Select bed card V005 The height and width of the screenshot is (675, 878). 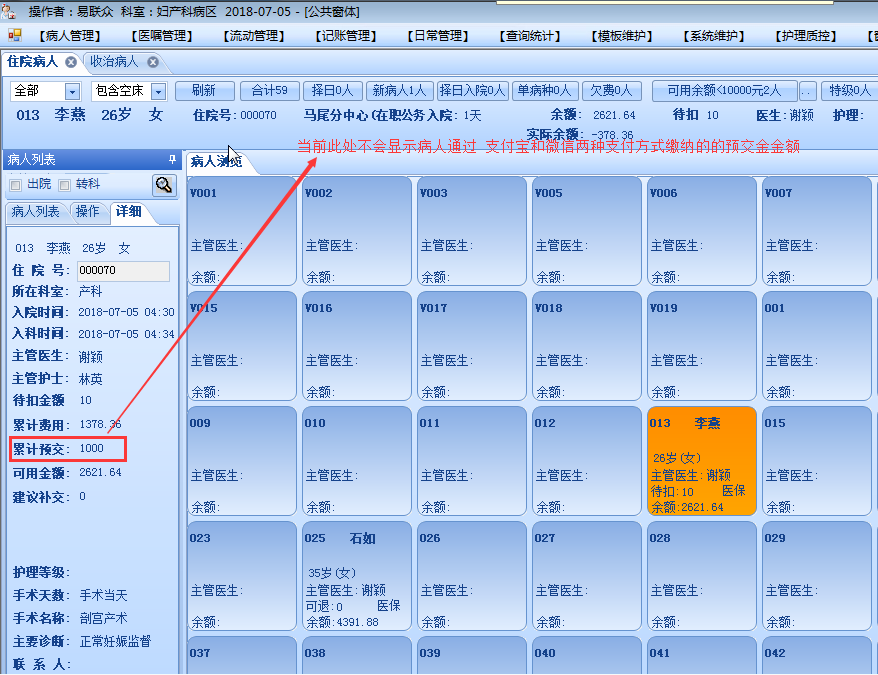click(x=586, y=231)
